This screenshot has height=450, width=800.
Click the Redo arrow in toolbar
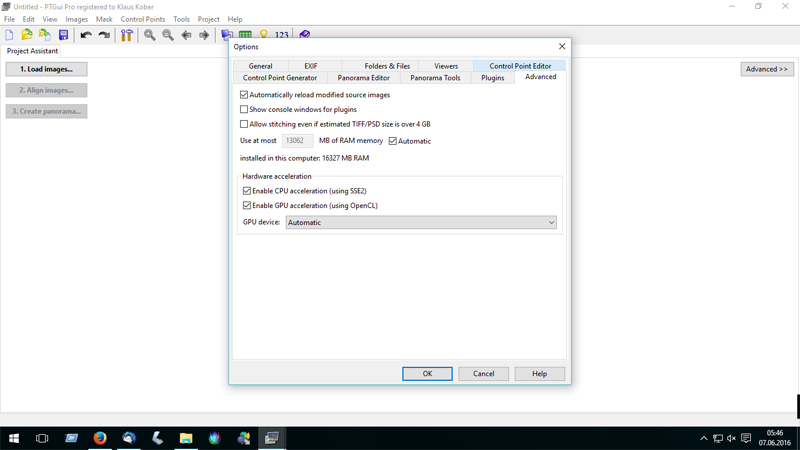click(x=104, y=35)
